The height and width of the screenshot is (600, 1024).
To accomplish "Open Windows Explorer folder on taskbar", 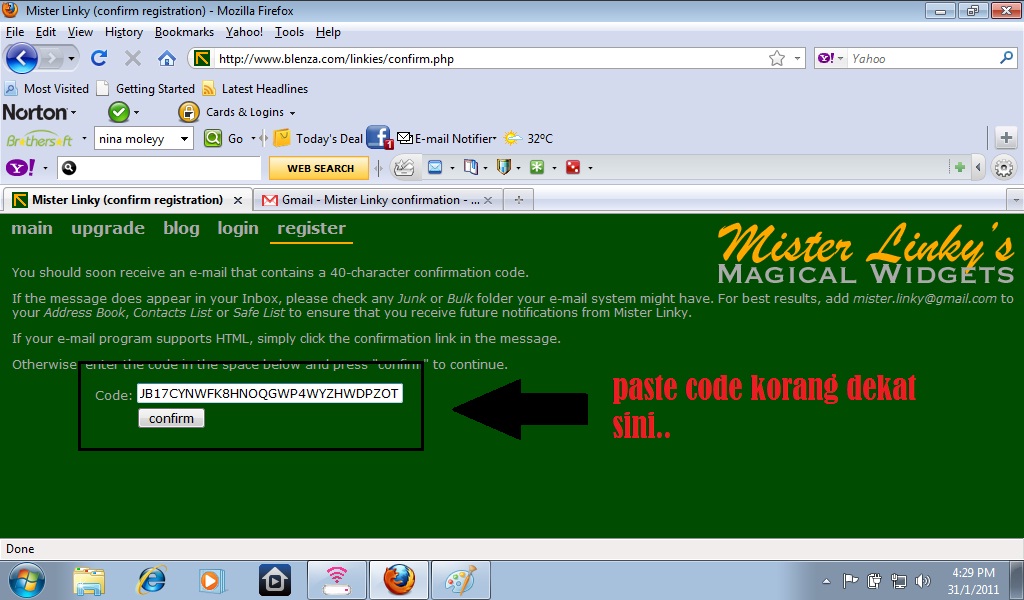I will [x=89, y=580].
